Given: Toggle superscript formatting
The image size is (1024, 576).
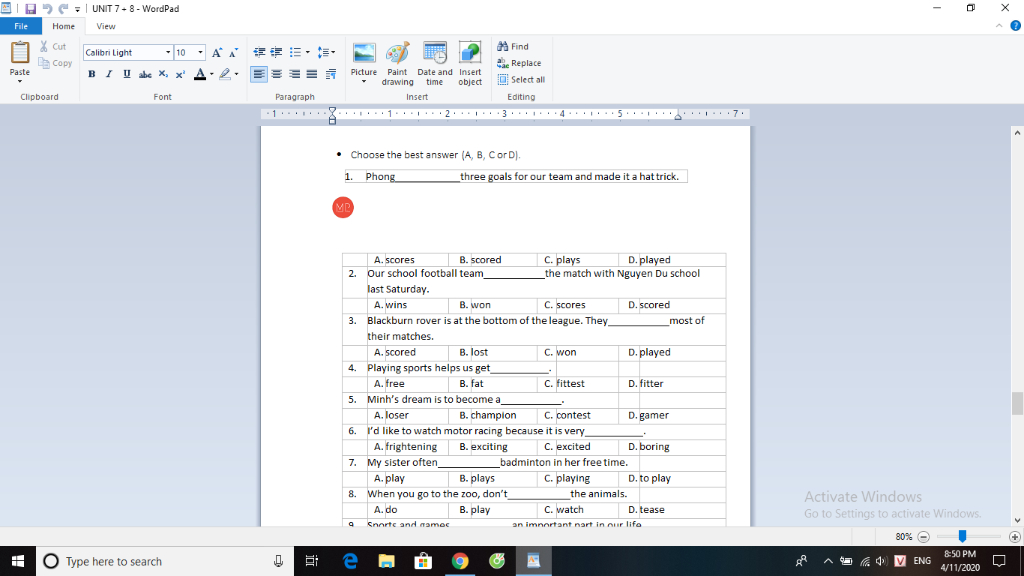Looking at the screenshot, I should click(180, 74).
